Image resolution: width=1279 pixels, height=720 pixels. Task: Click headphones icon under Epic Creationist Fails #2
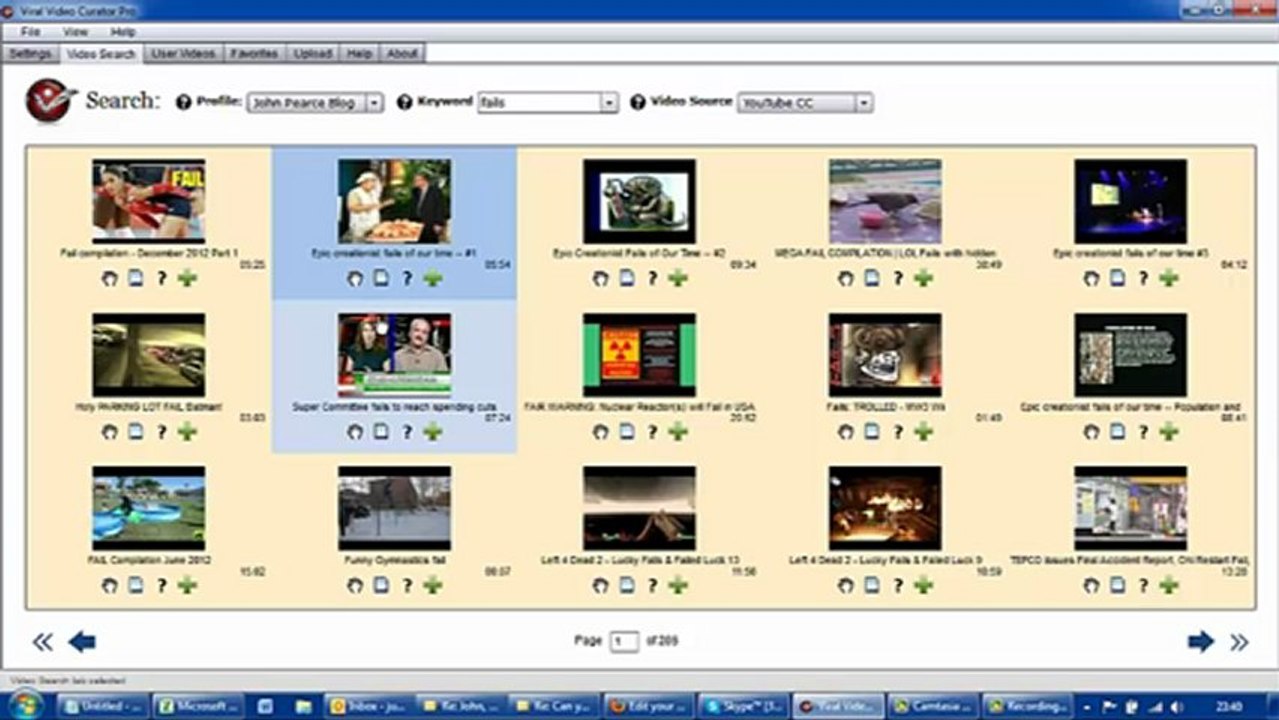[601, 278]
